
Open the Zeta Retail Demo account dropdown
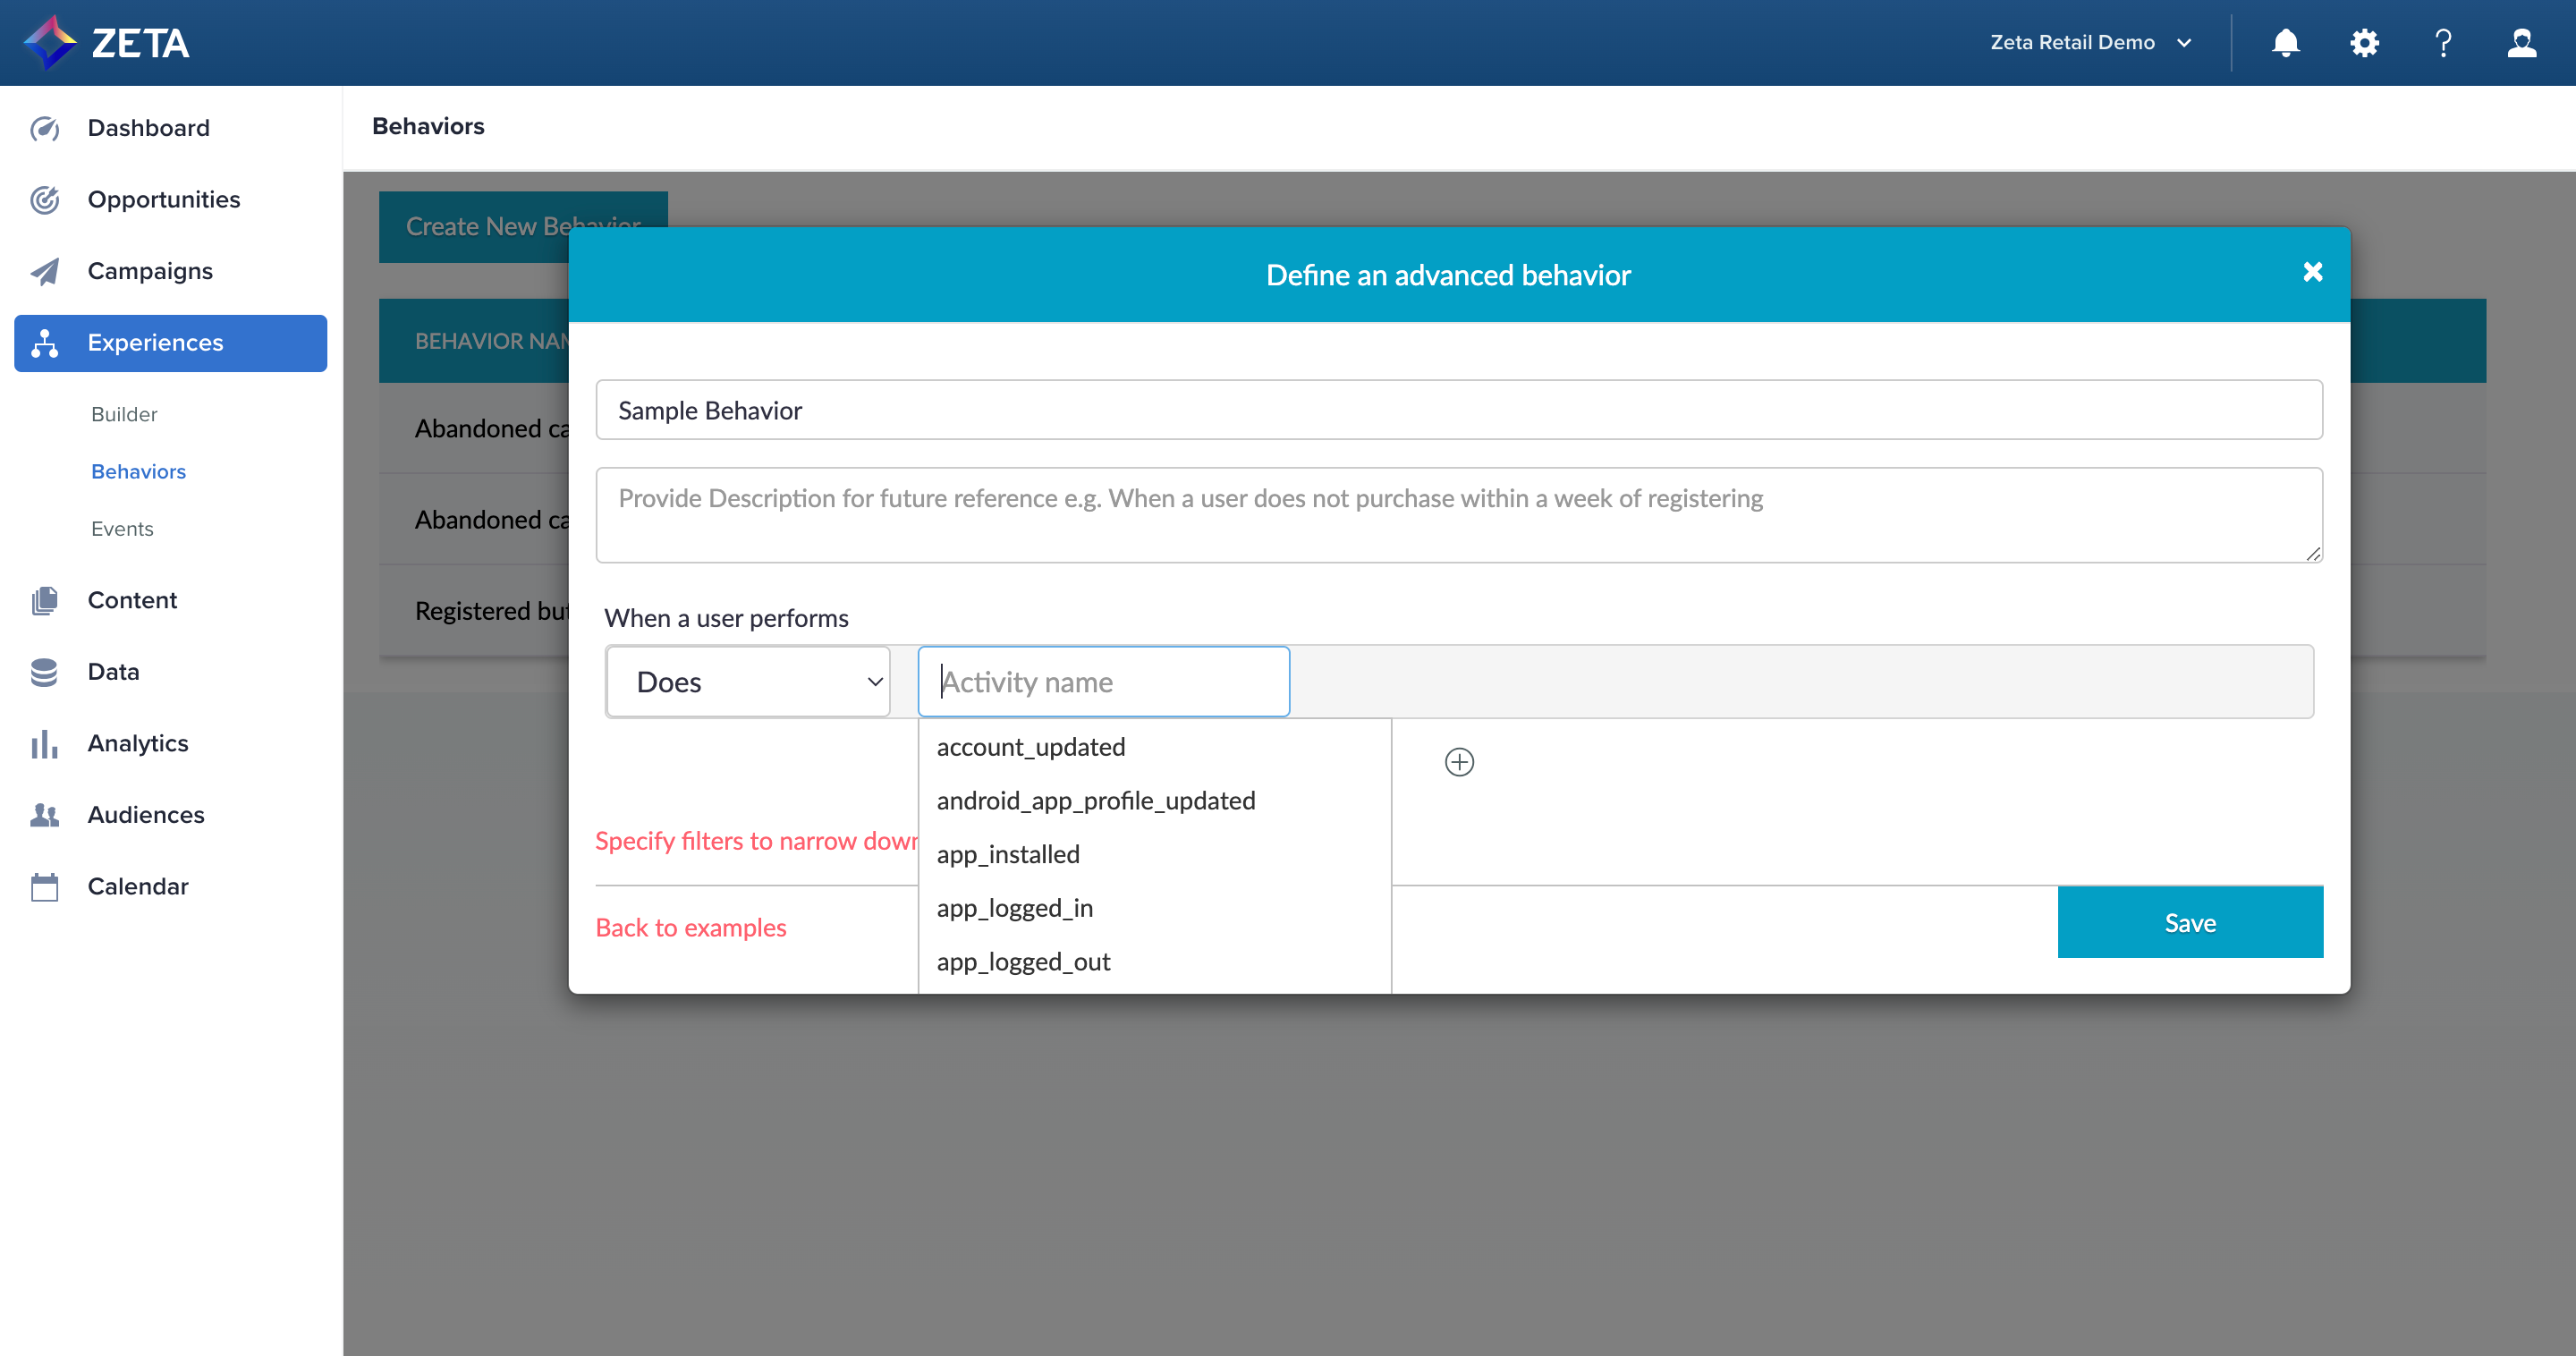click(2090, 43)
